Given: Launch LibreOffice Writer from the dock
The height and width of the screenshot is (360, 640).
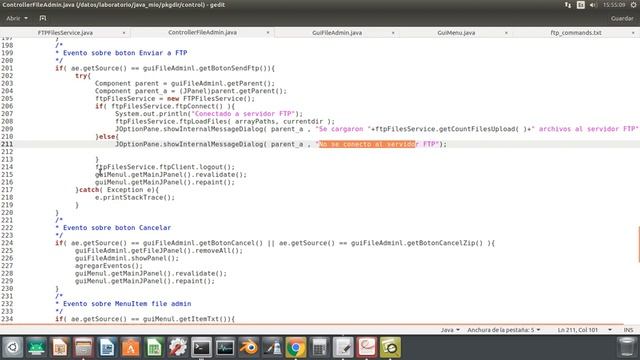Looking at the screenshot, I should pos(107,347).
